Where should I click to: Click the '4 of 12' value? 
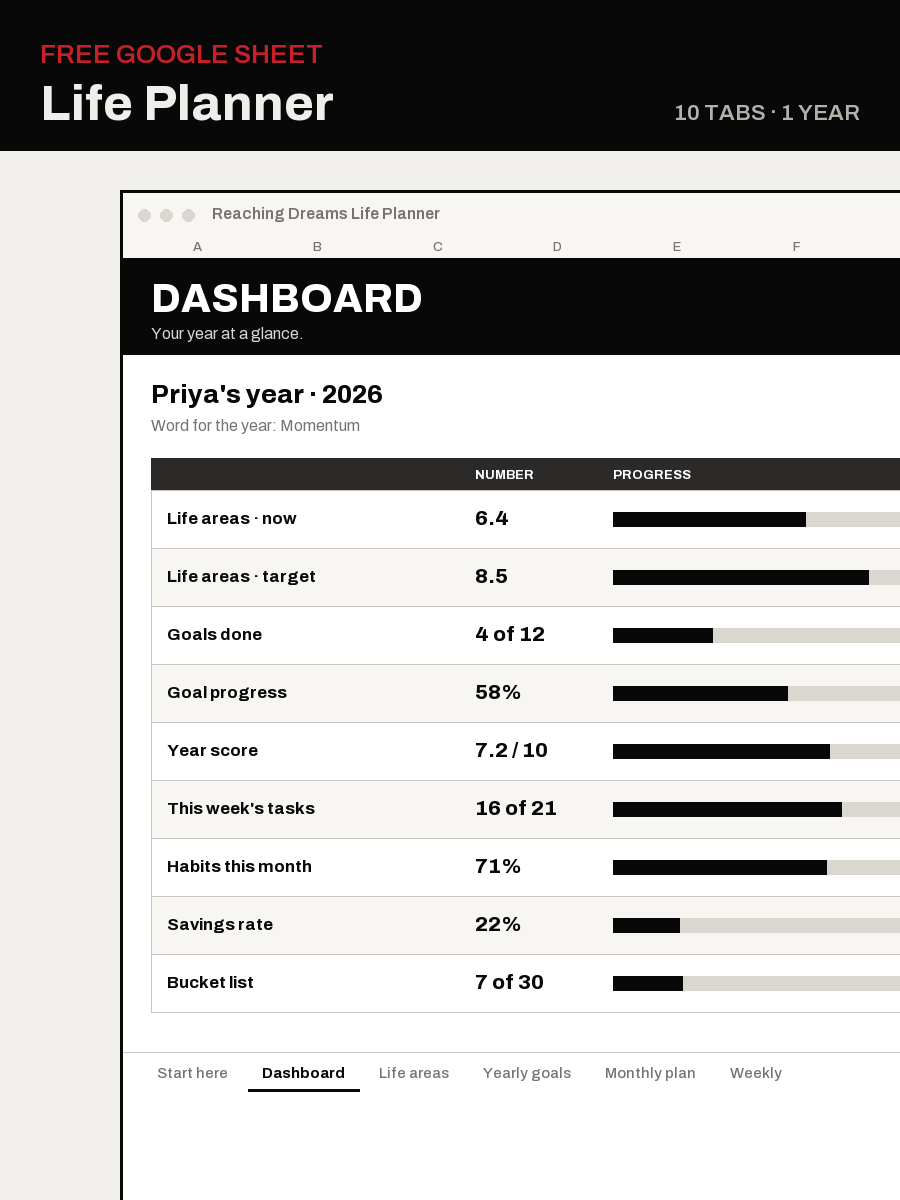point(510,635)
